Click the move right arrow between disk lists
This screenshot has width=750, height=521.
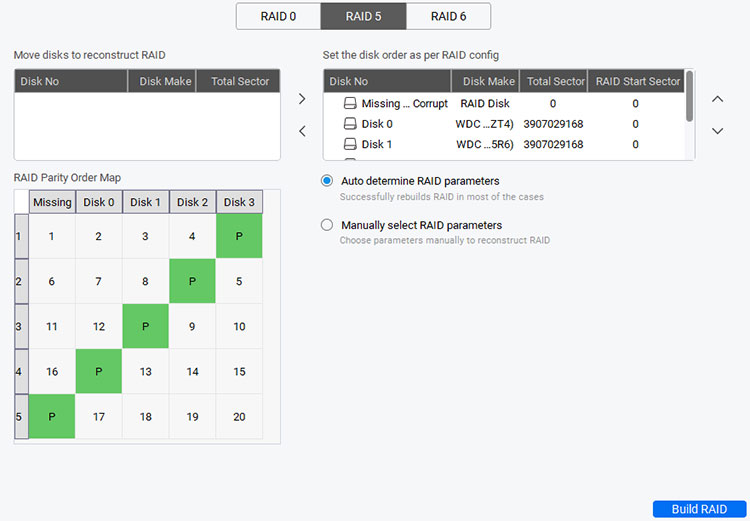pyautogui.click(x=302, y=99)
